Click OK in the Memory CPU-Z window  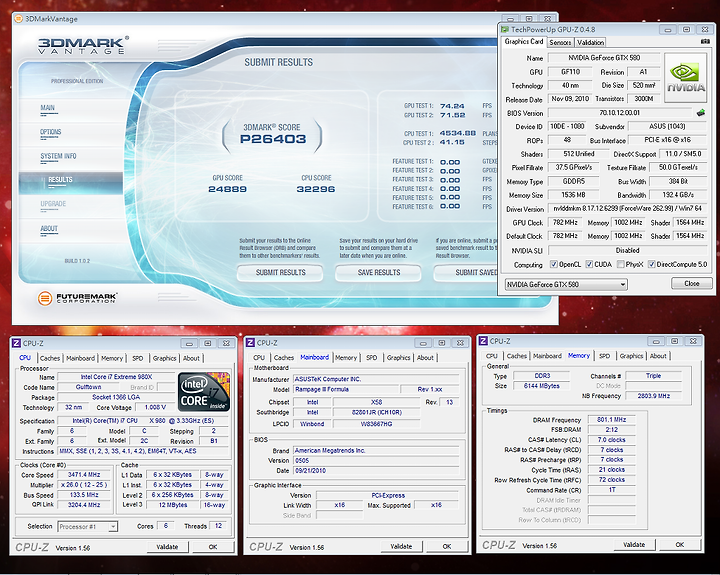[680, 545]
